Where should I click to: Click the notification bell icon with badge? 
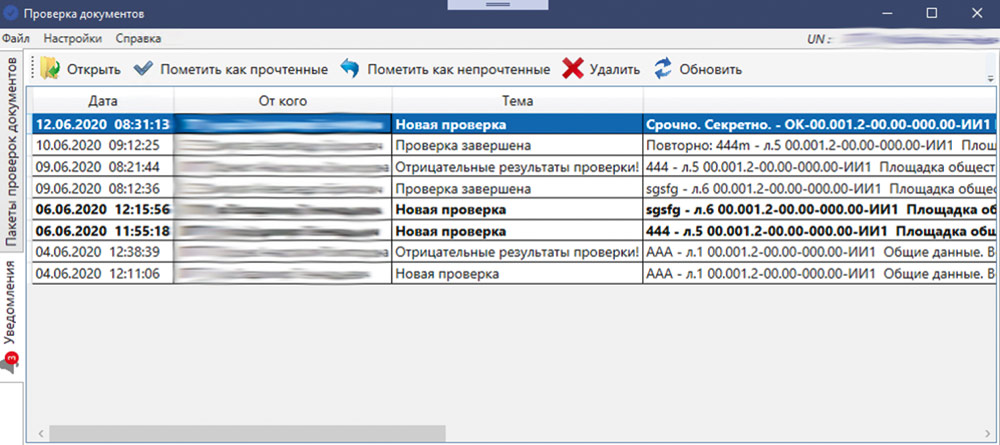(x=11, y=361)
